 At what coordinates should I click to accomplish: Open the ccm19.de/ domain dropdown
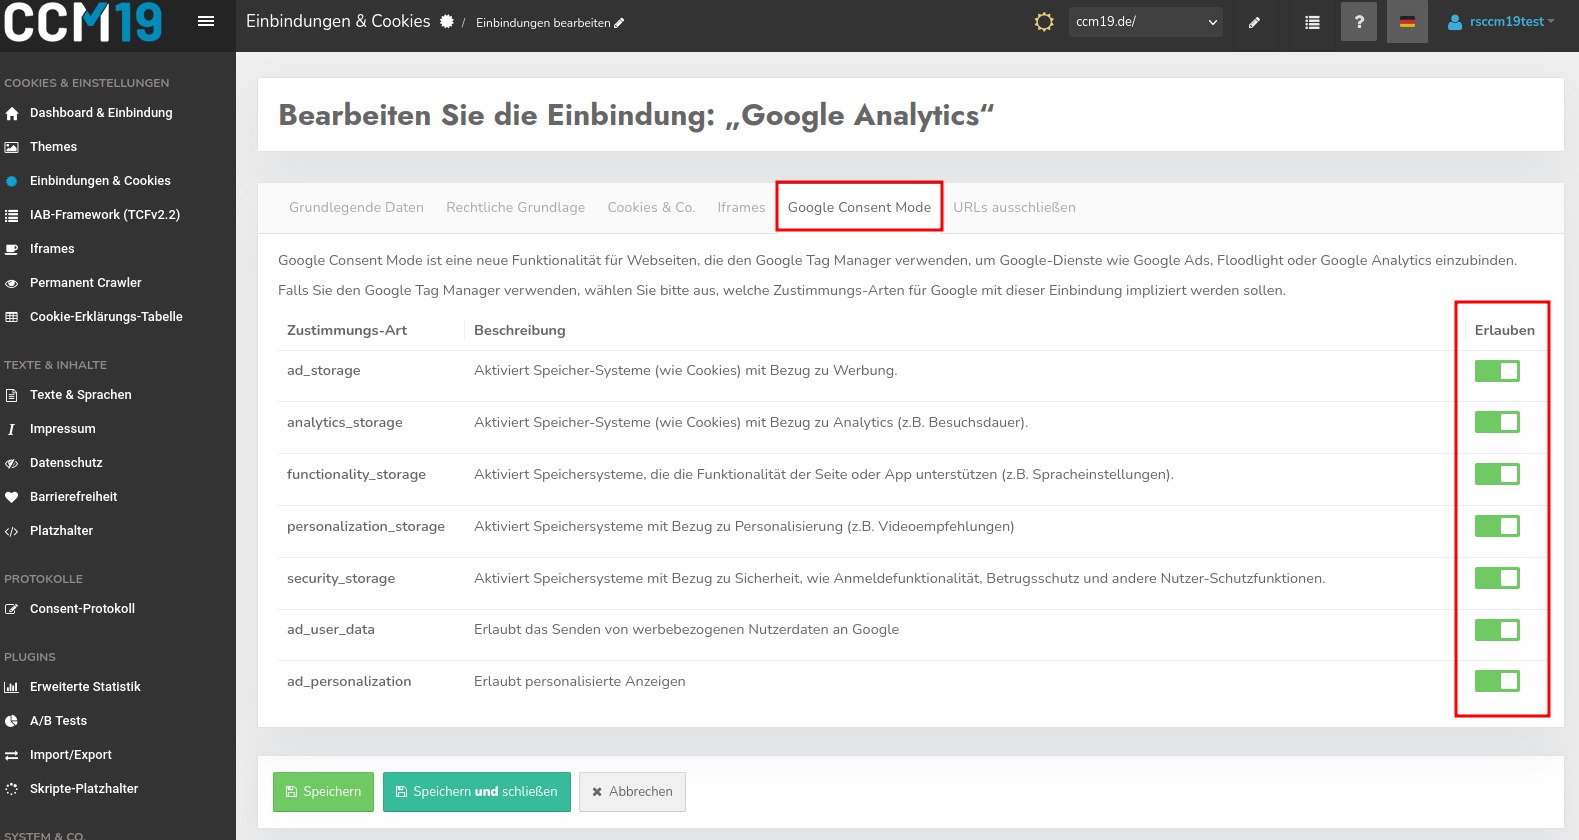tap(1146, 22)
